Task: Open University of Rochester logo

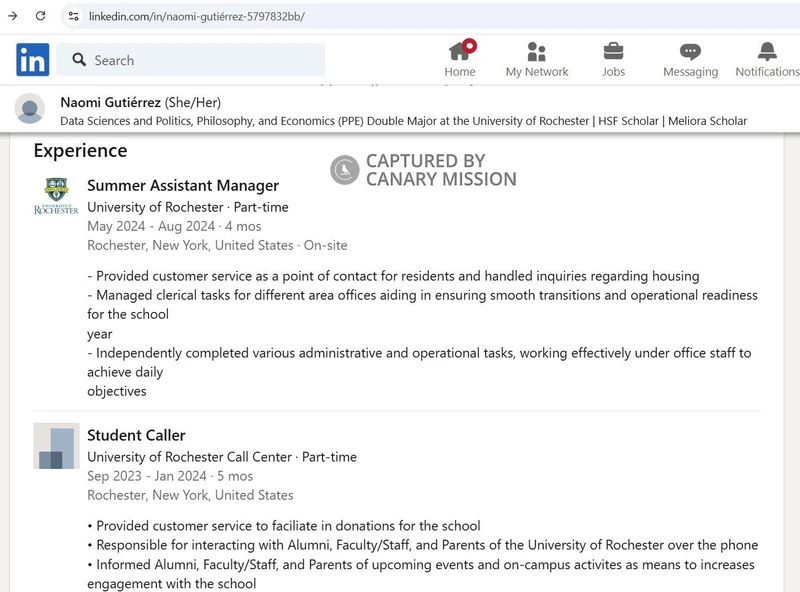Action: click(56, 196)
